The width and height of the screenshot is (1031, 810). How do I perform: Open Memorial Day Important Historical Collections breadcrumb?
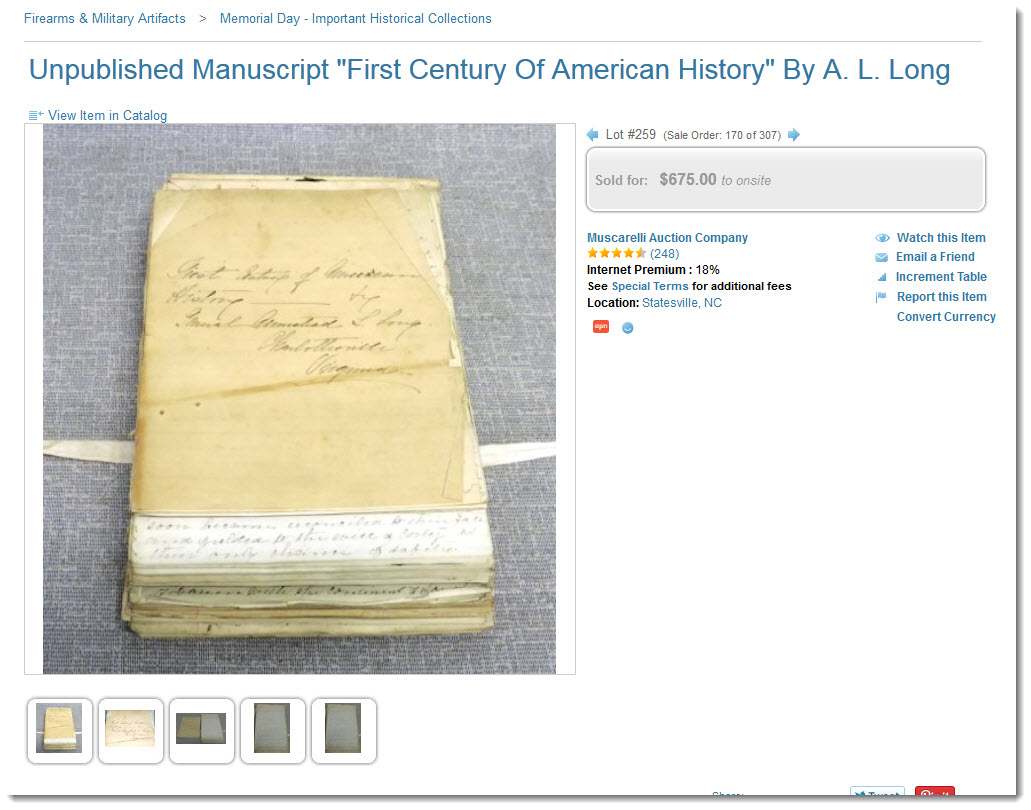pyautogui.click(x=356, y=18)
